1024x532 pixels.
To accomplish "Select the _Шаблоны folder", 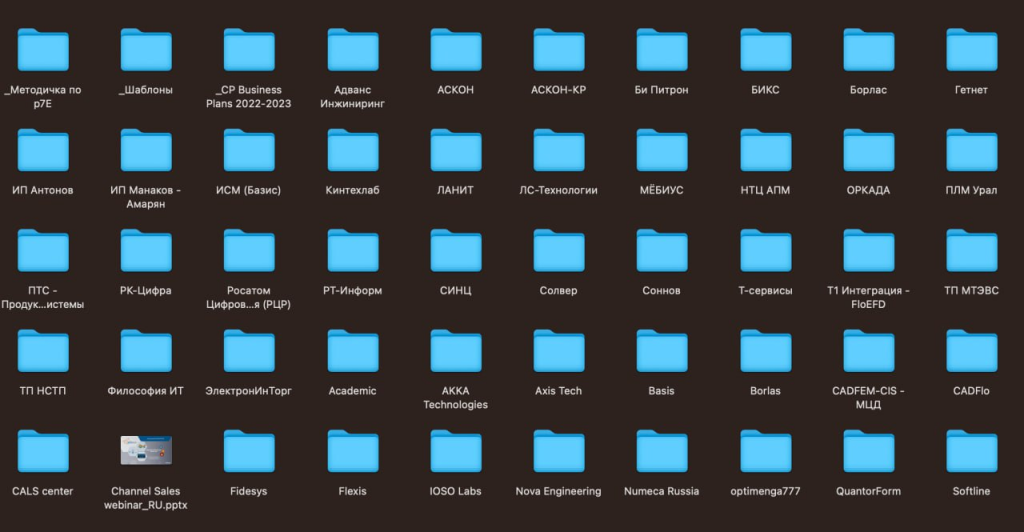I will click(x=146, y=50).
